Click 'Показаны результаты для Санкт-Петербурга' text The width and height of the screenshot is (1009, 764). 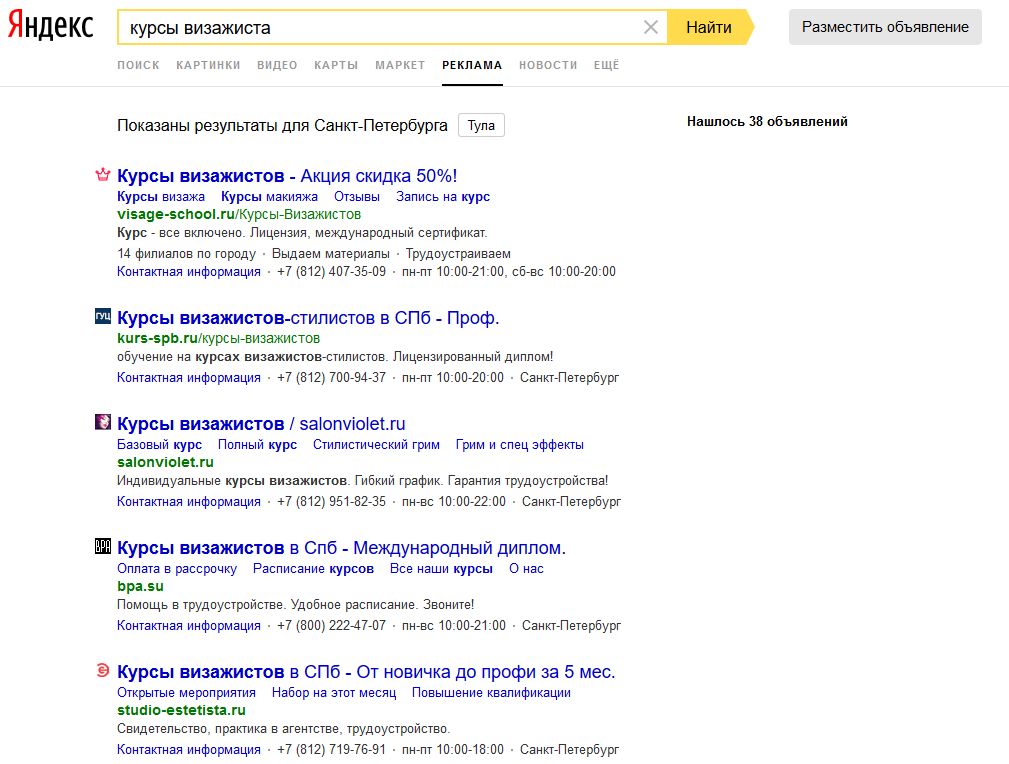tap(282, 126)
